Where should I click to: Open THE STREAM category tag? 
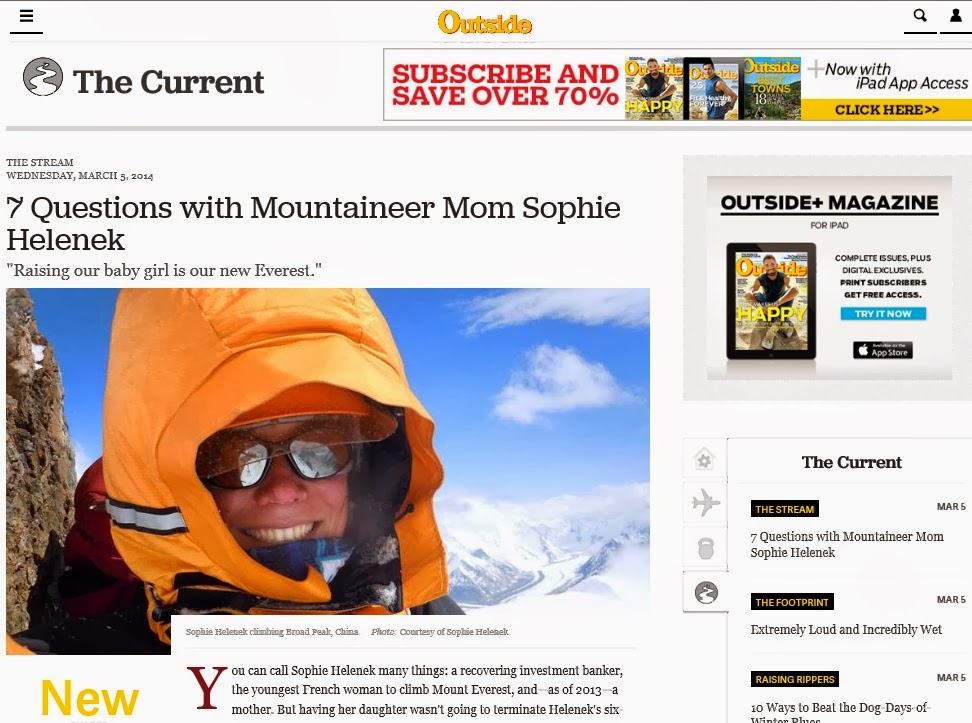pos(784,509)
